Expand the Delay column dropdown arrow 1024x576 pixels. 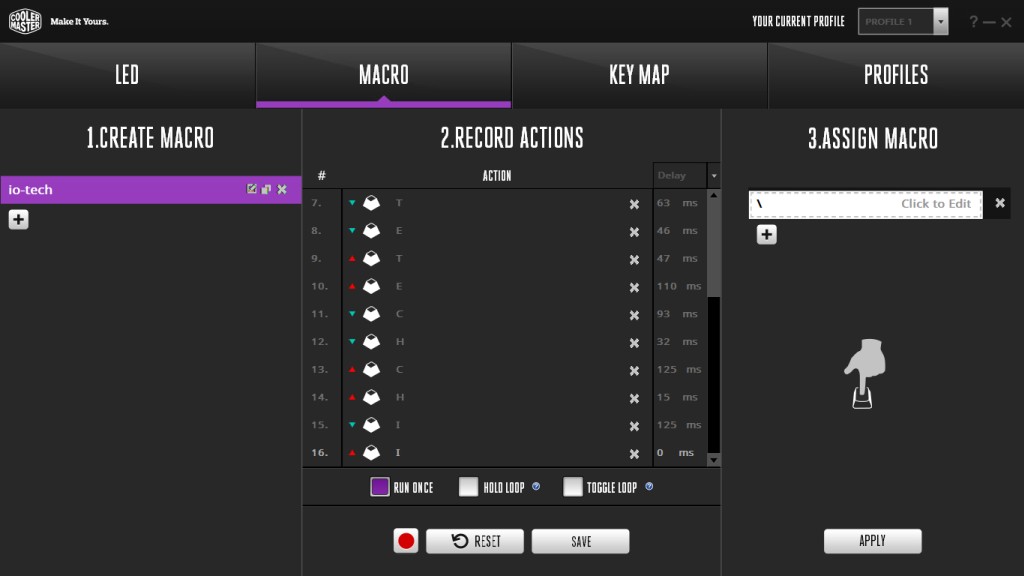click(714, 176)
